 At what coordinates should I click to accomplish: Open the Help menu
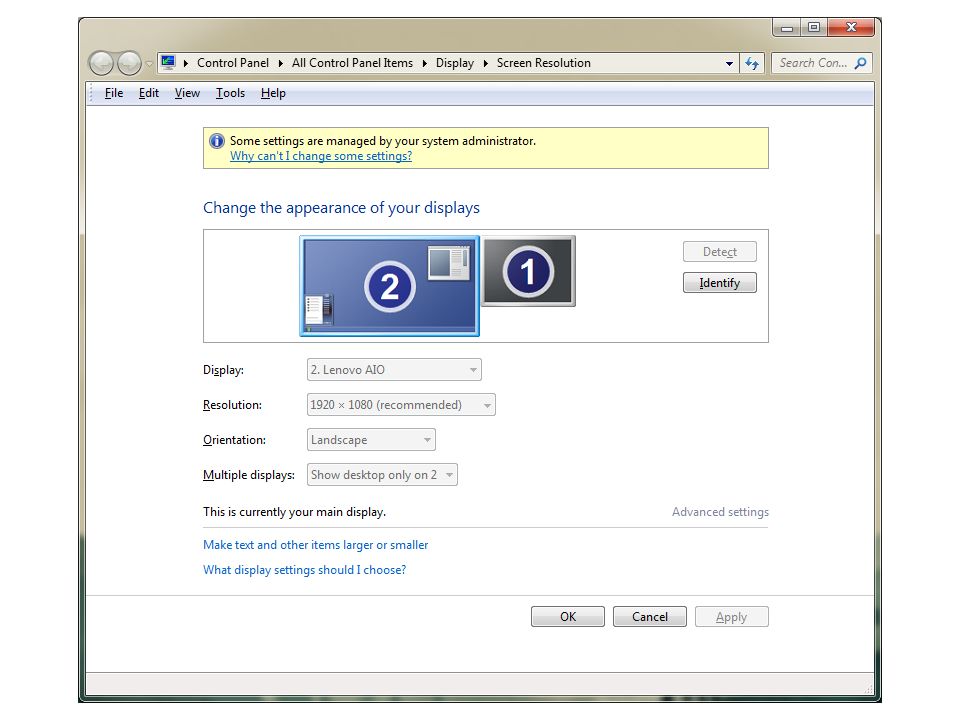point(273,93)
